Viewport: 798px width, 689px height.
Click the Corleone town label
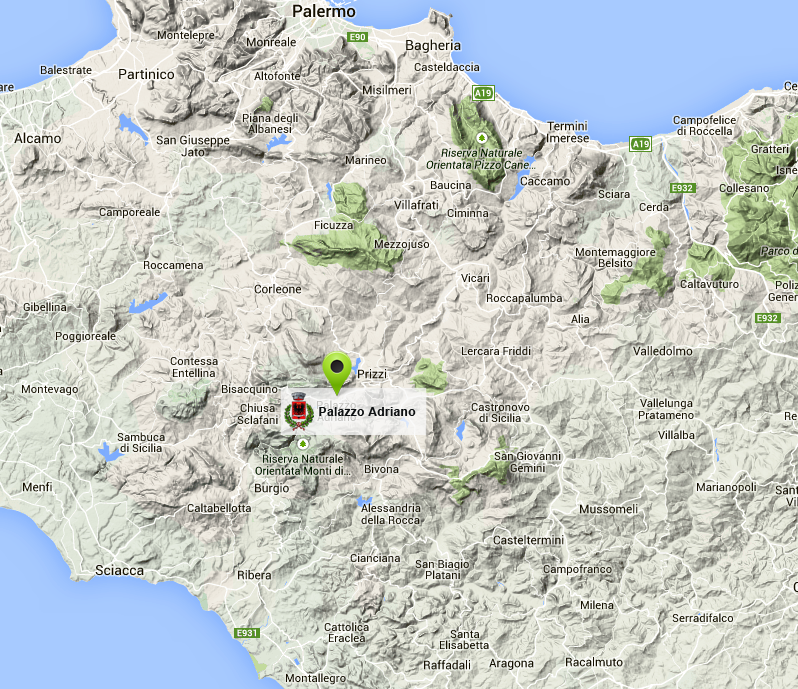click(278, 289)
